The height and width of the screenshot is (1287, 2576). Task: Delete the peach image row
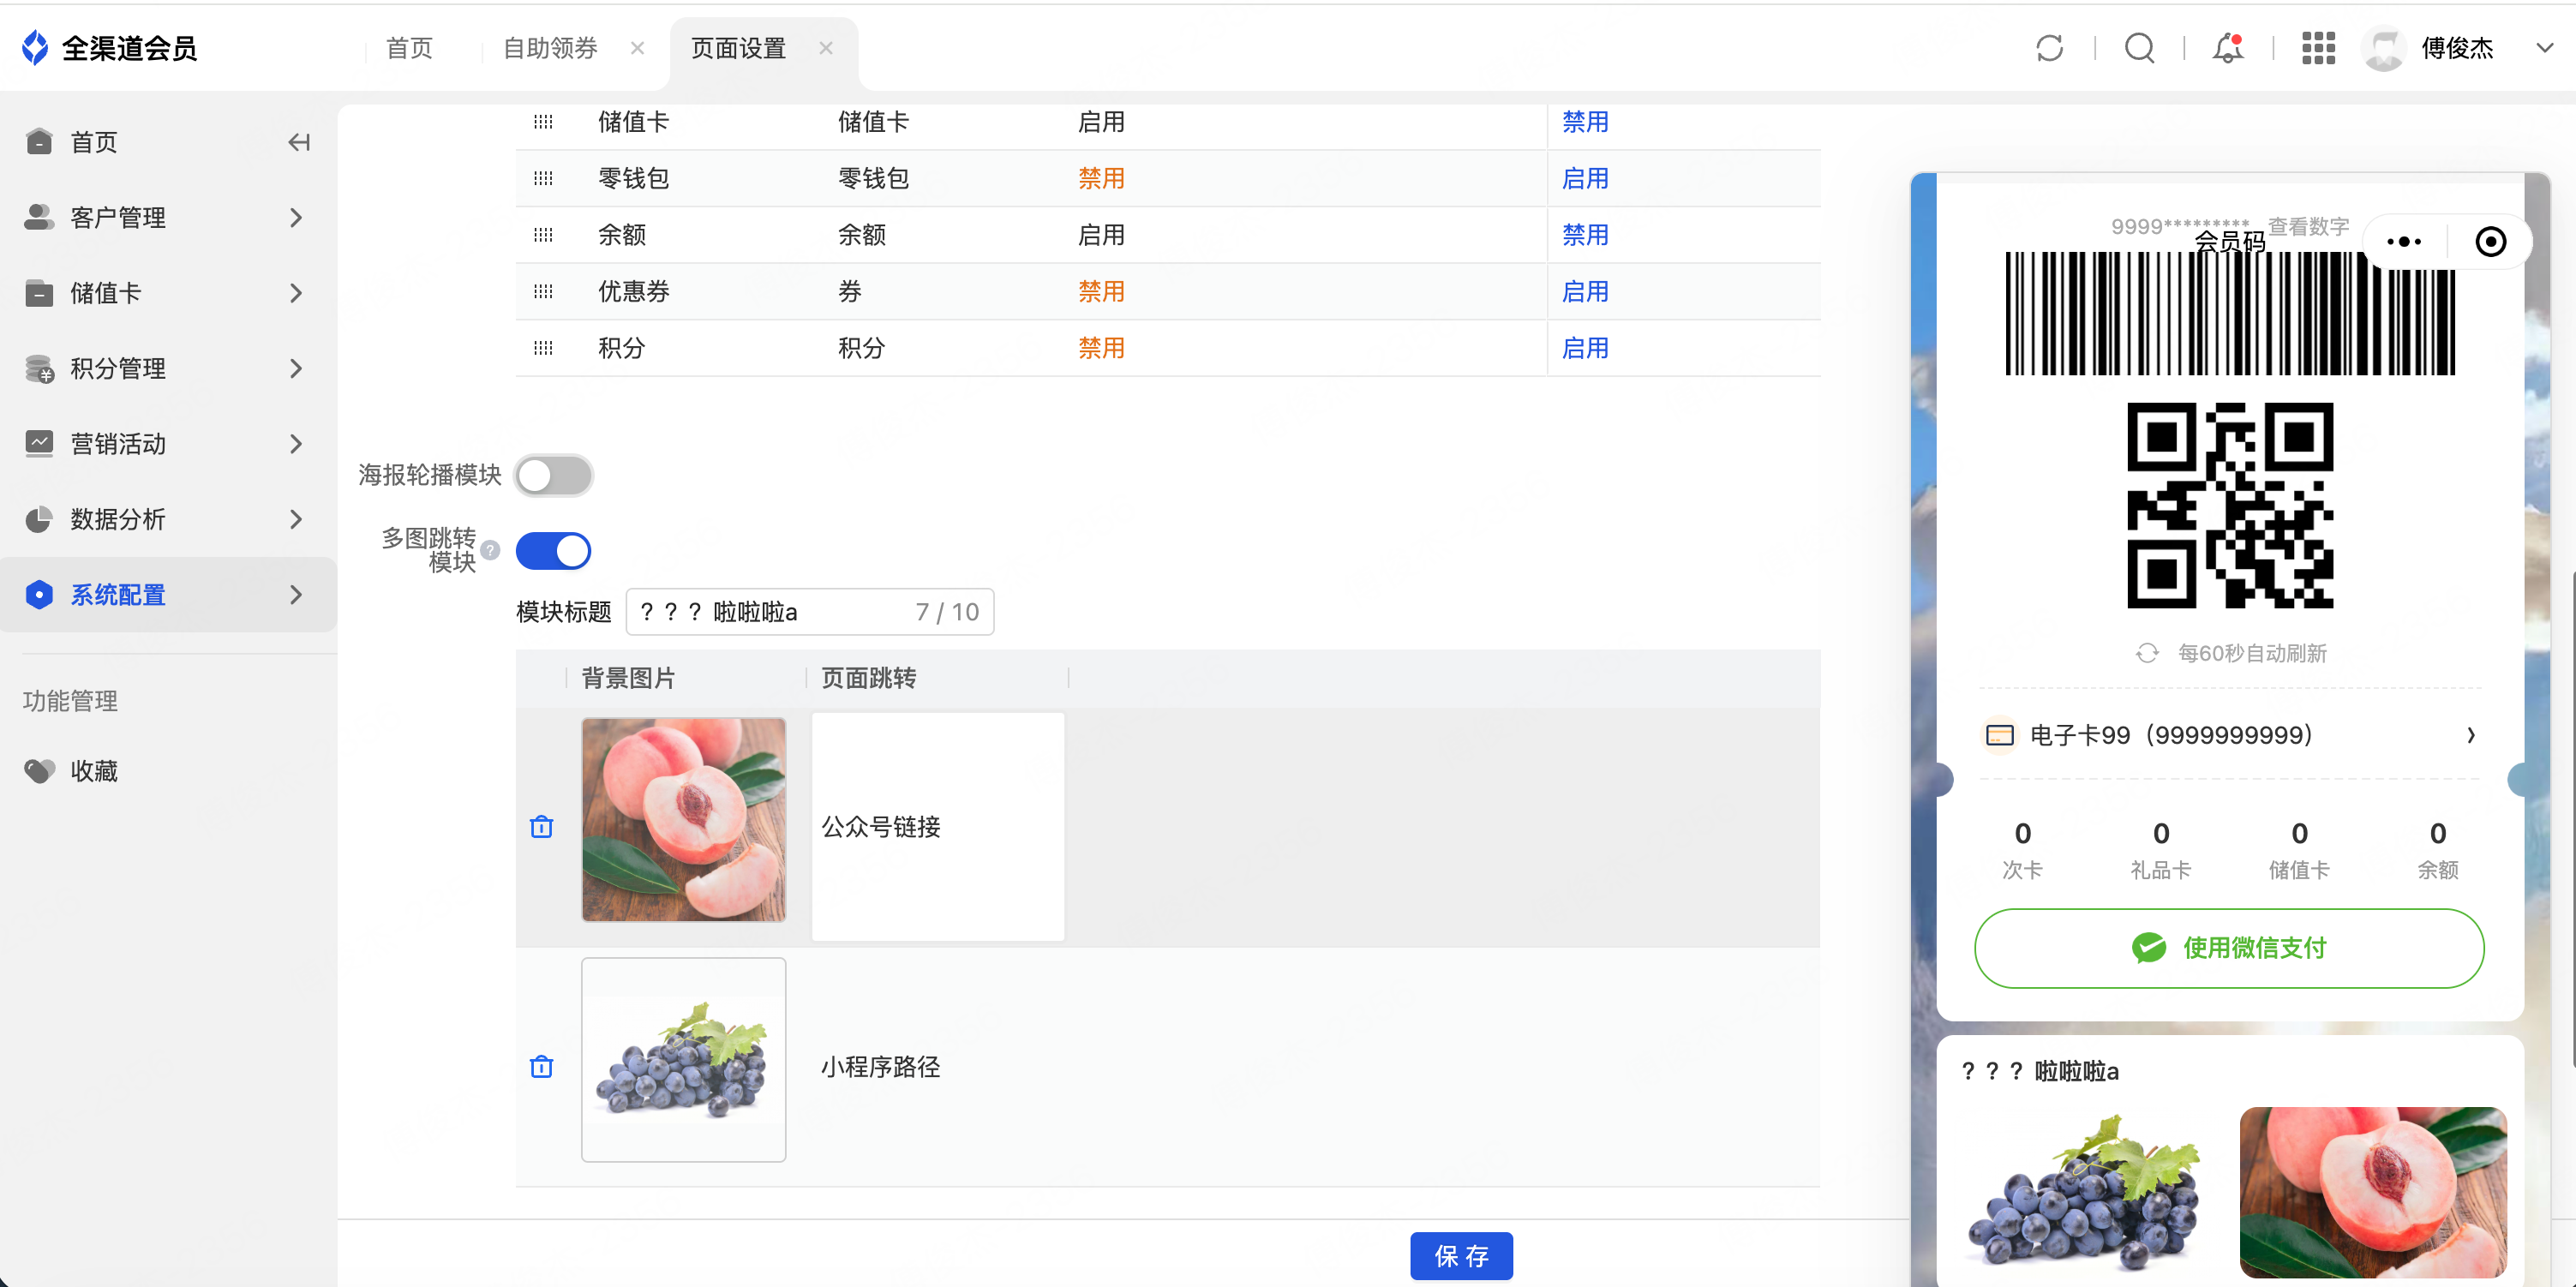[541, 826]
